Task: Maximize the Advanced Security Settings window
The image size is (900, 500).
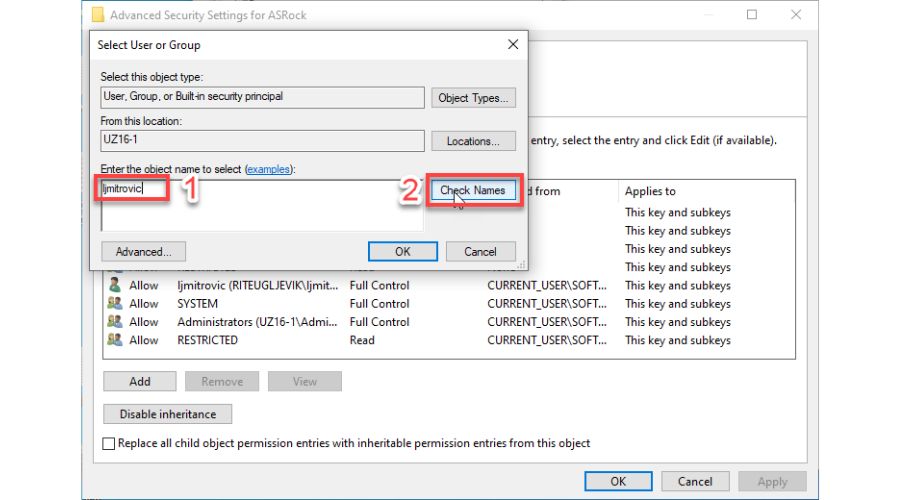Action: tap(752, 14)
